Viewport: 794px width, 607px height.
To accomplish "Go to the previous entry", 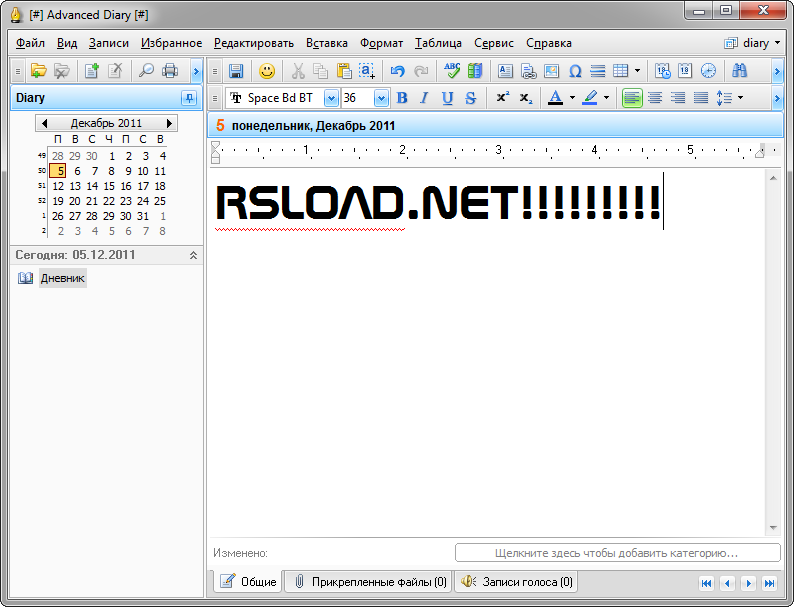I will (x=727, y=583).
